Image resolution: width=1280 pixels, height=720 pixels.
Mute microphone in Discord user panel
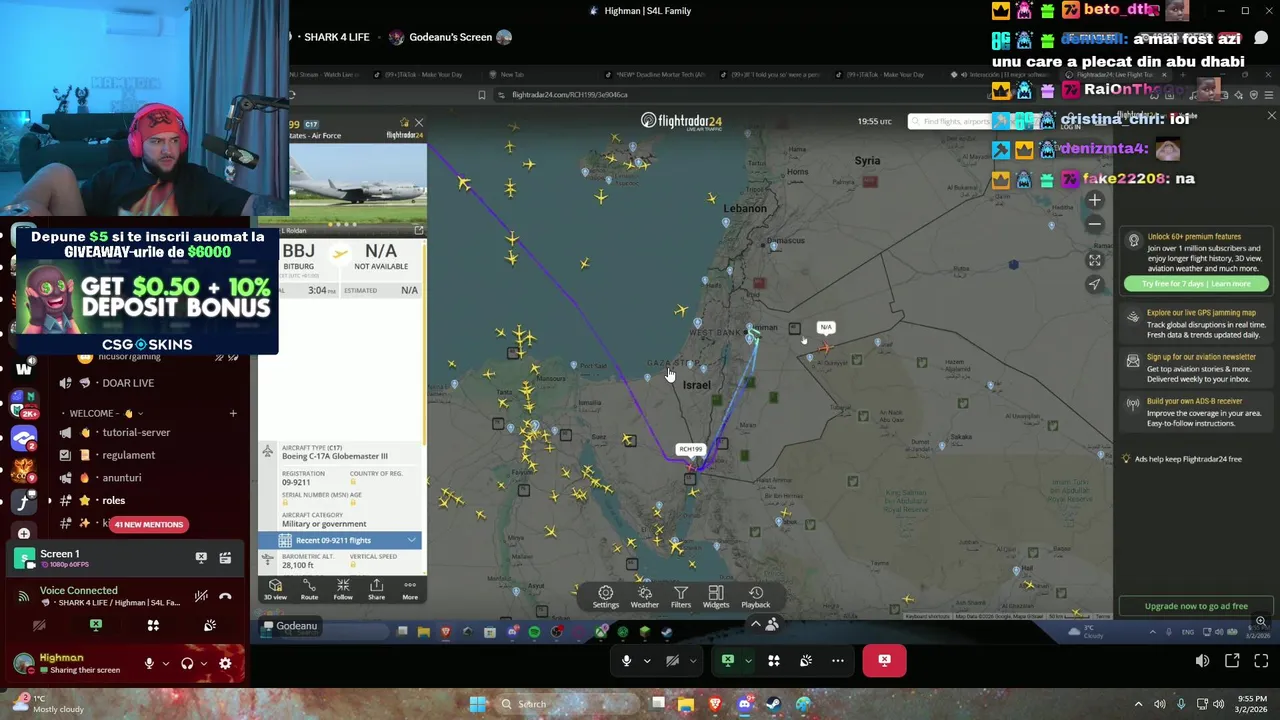[149, 663]
